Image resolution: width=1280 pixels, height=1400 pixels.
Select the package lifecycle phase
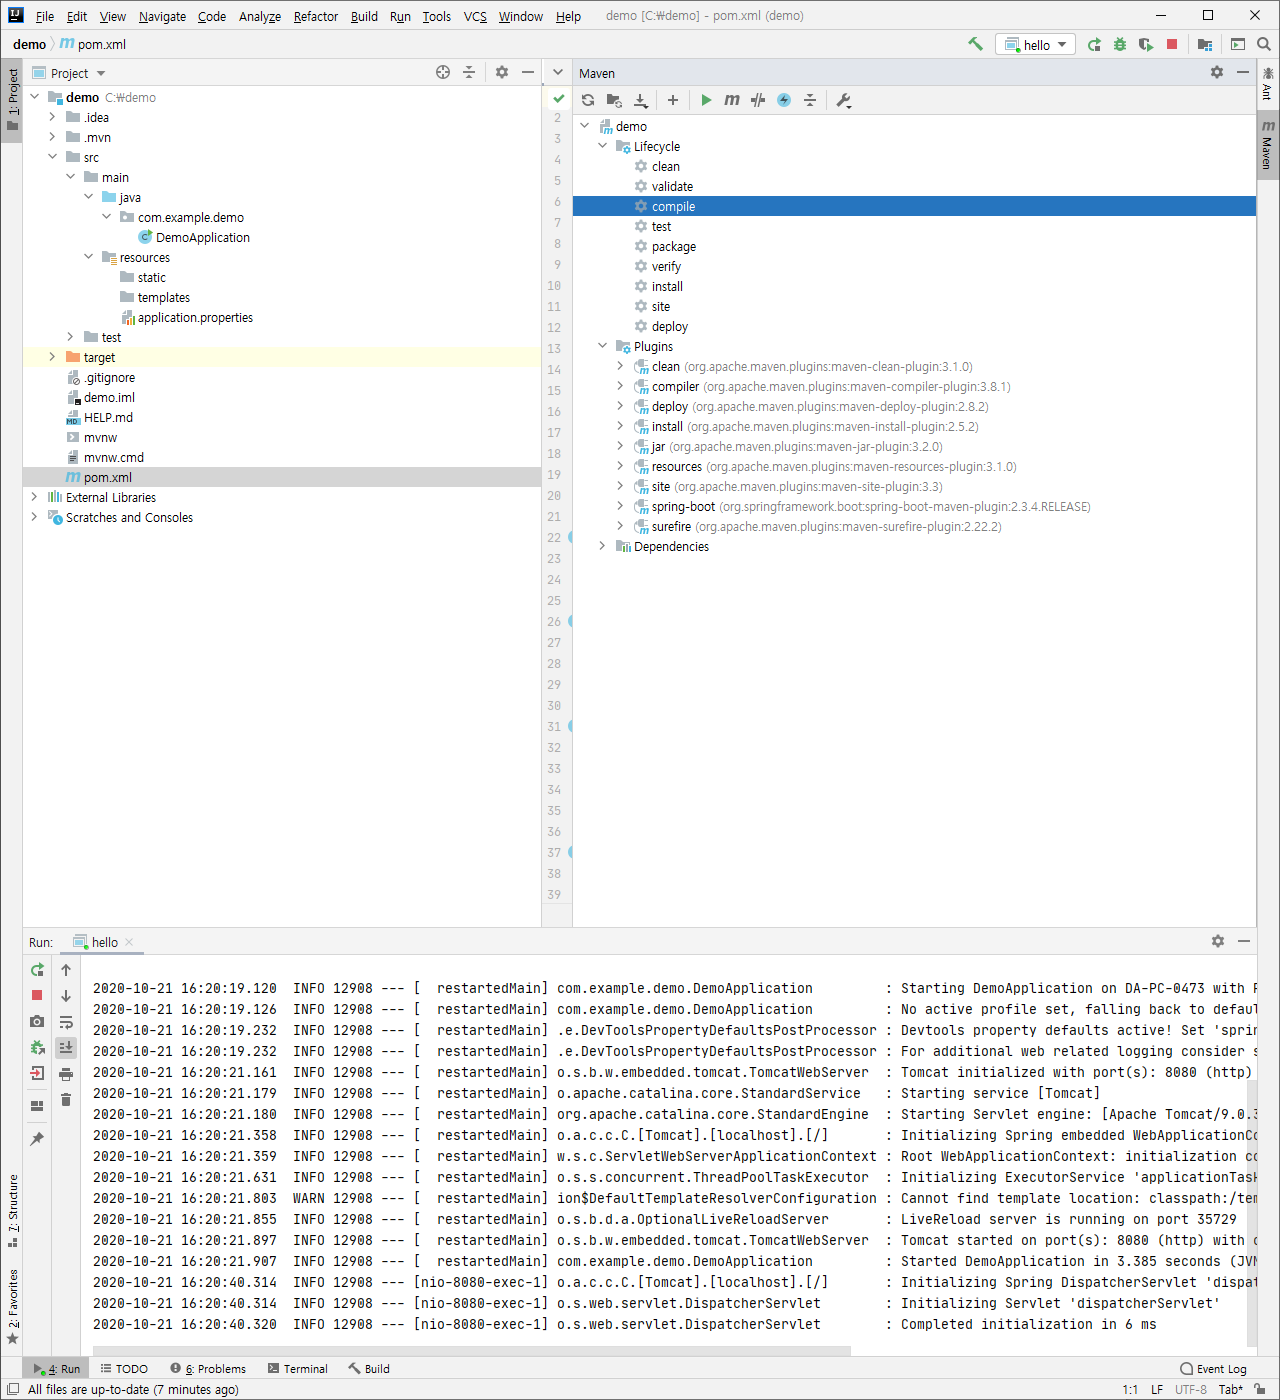674,246
